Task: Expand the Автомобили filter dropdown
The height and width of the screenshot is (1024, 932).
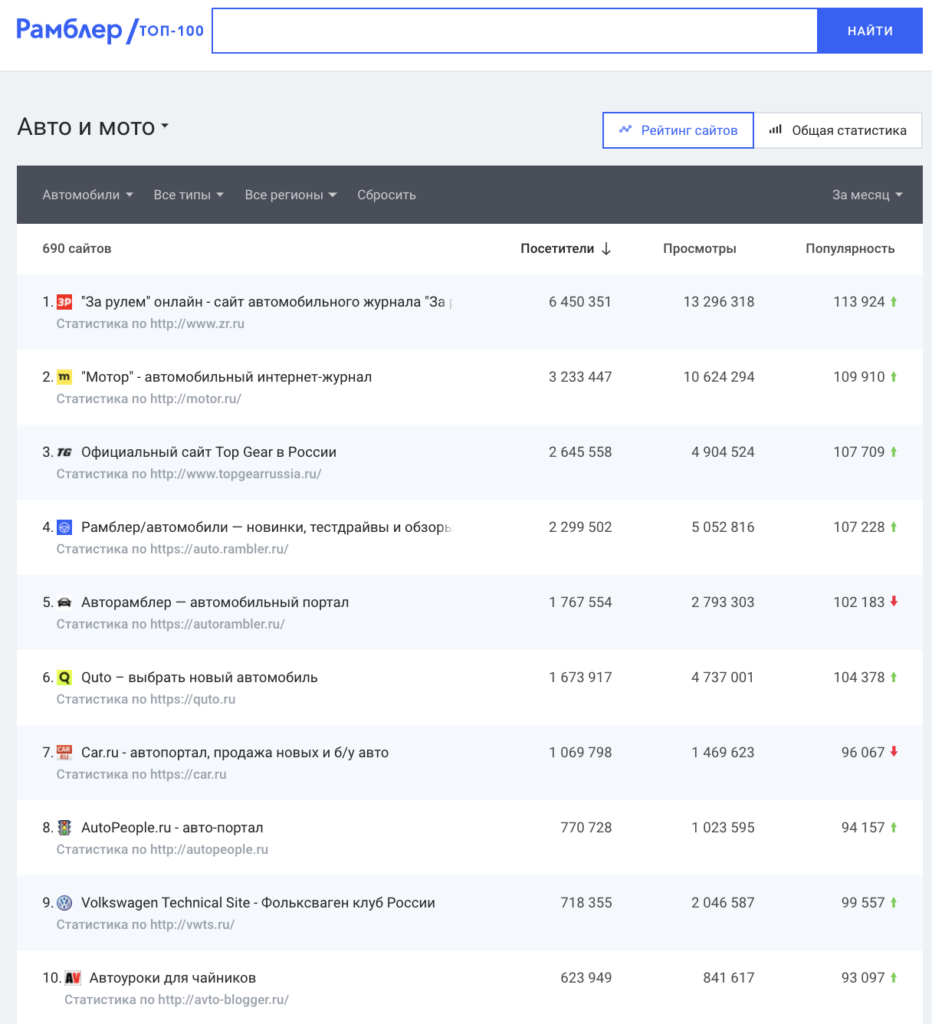Action: (88, 195)
